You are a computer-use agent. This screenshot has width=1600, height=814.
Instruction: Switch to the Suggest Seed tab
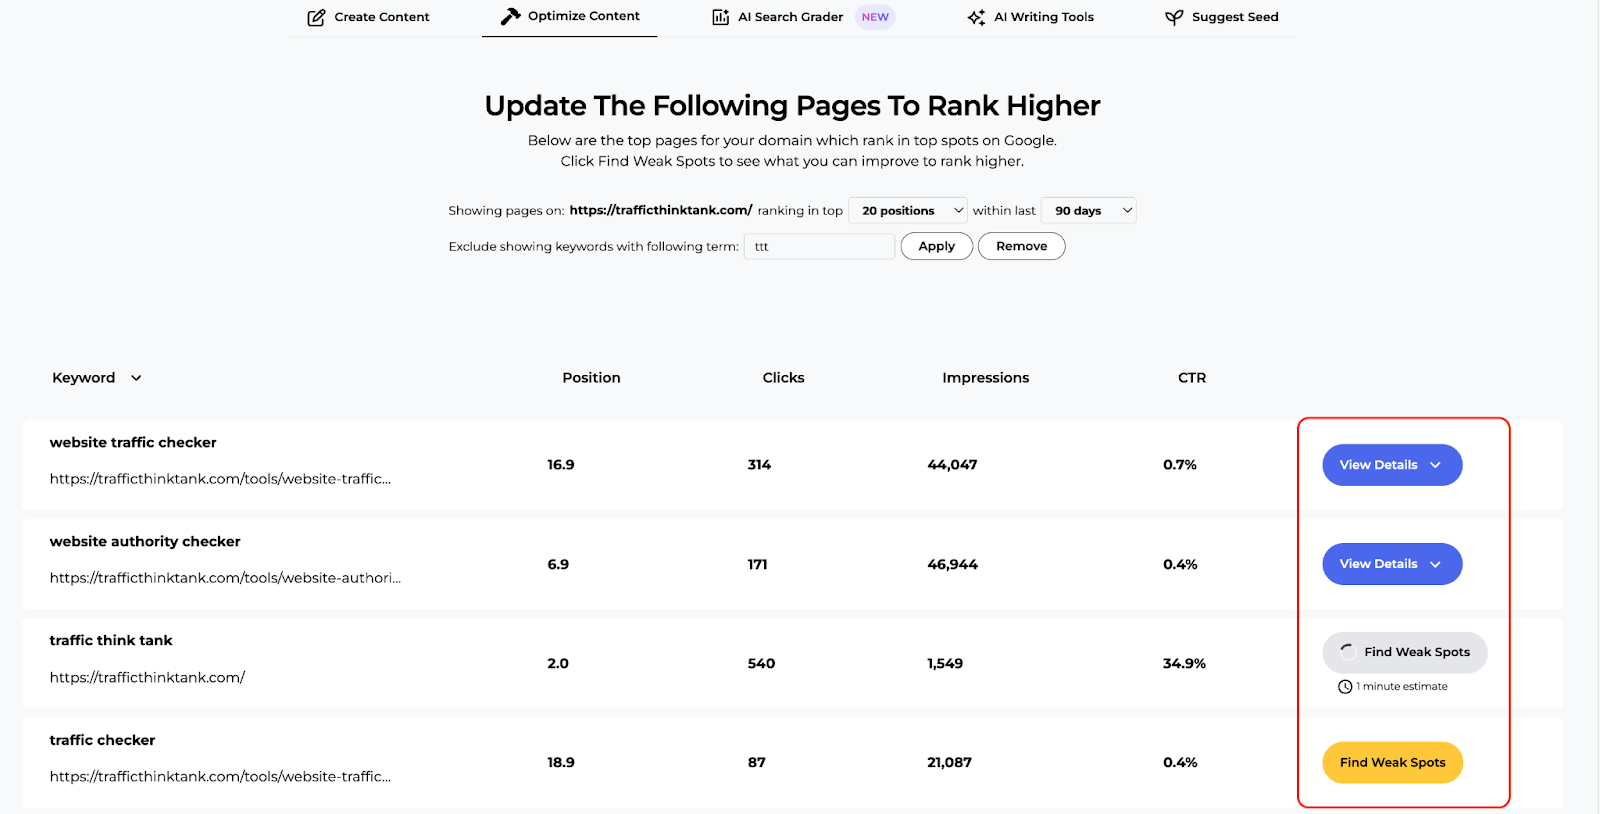(1234, 17)
